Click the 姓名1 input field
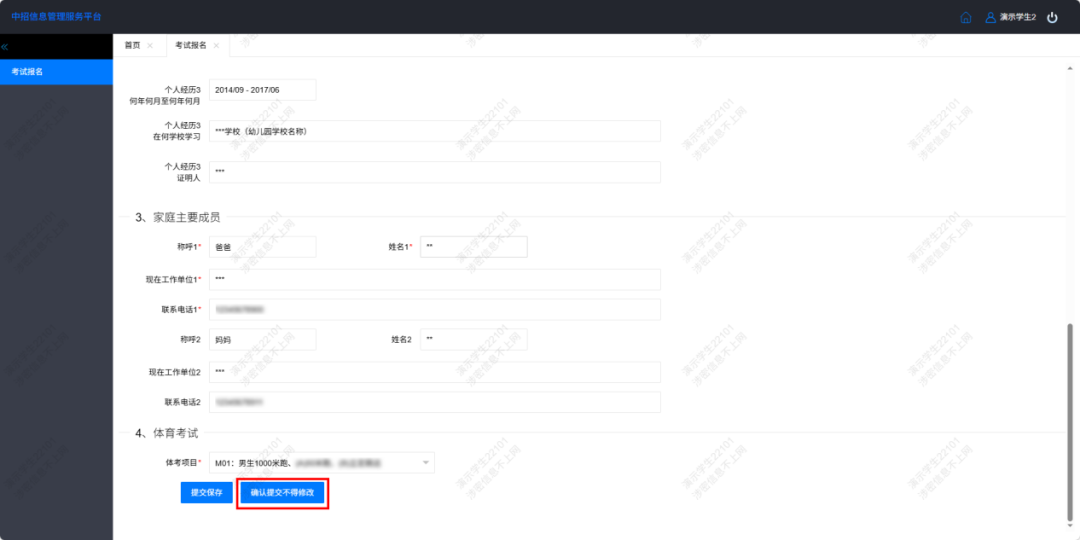 click(473, 247)
